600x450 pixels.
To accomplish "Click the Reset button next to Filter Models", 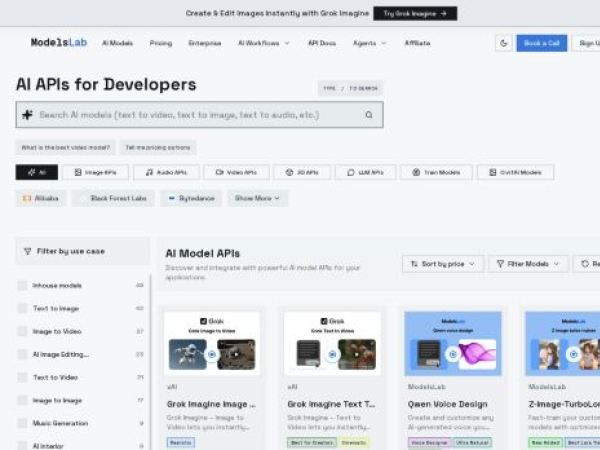I will point(587,264).
